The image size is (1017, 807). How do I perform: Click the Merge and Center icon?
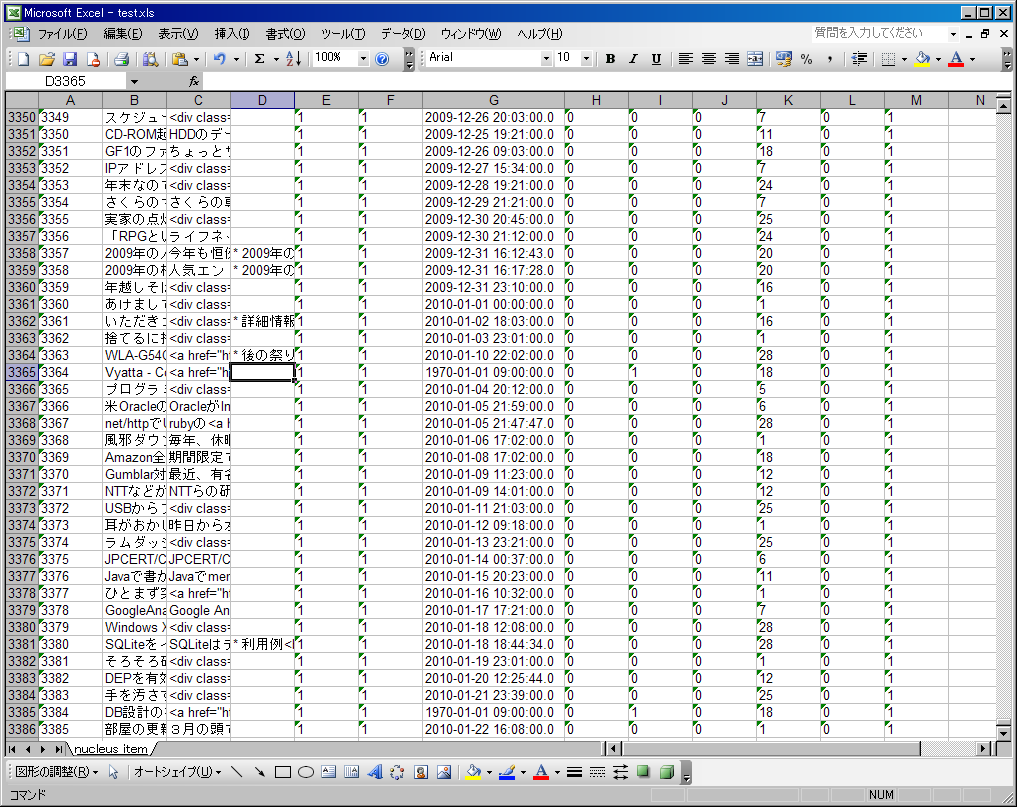755,59
